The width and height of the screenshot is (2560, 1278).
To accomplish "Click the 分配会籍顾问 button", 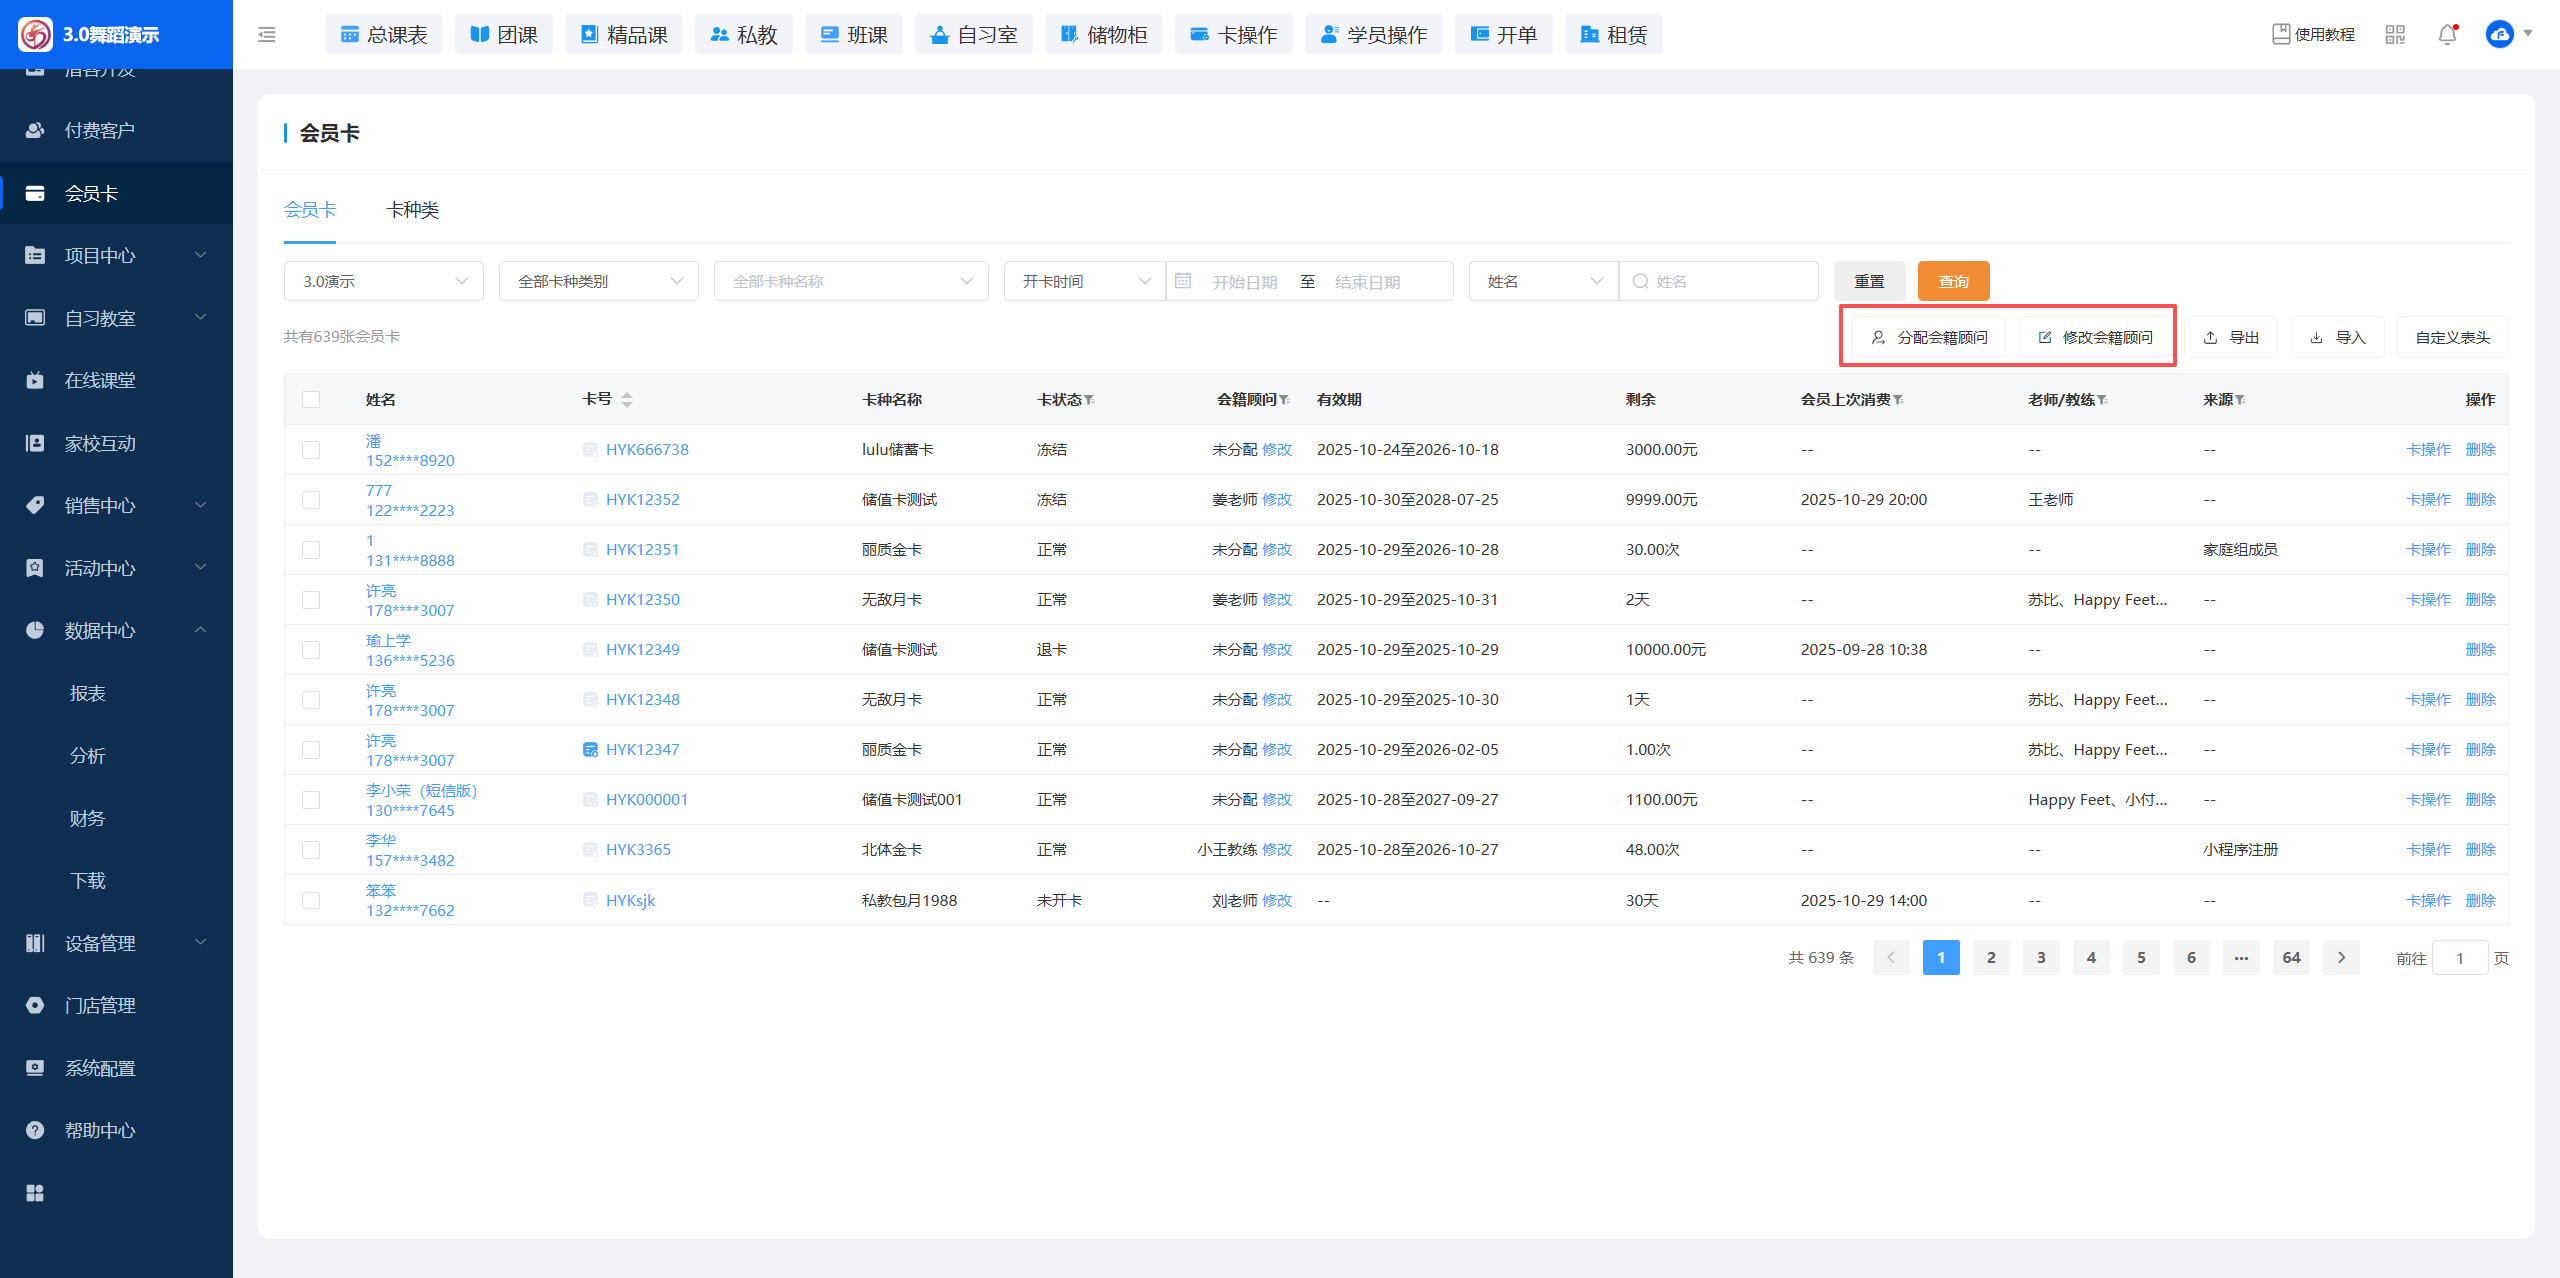I will [1929, 338].
